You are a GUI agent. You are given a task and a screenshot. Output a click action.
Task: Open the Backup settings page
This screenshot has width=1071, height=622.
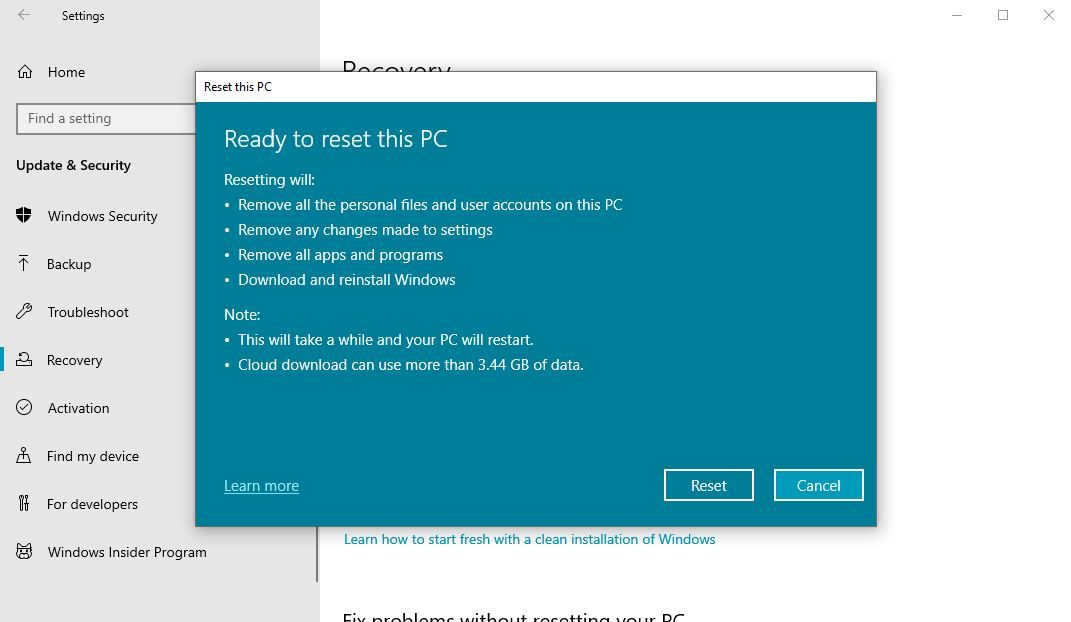point(69,264)
